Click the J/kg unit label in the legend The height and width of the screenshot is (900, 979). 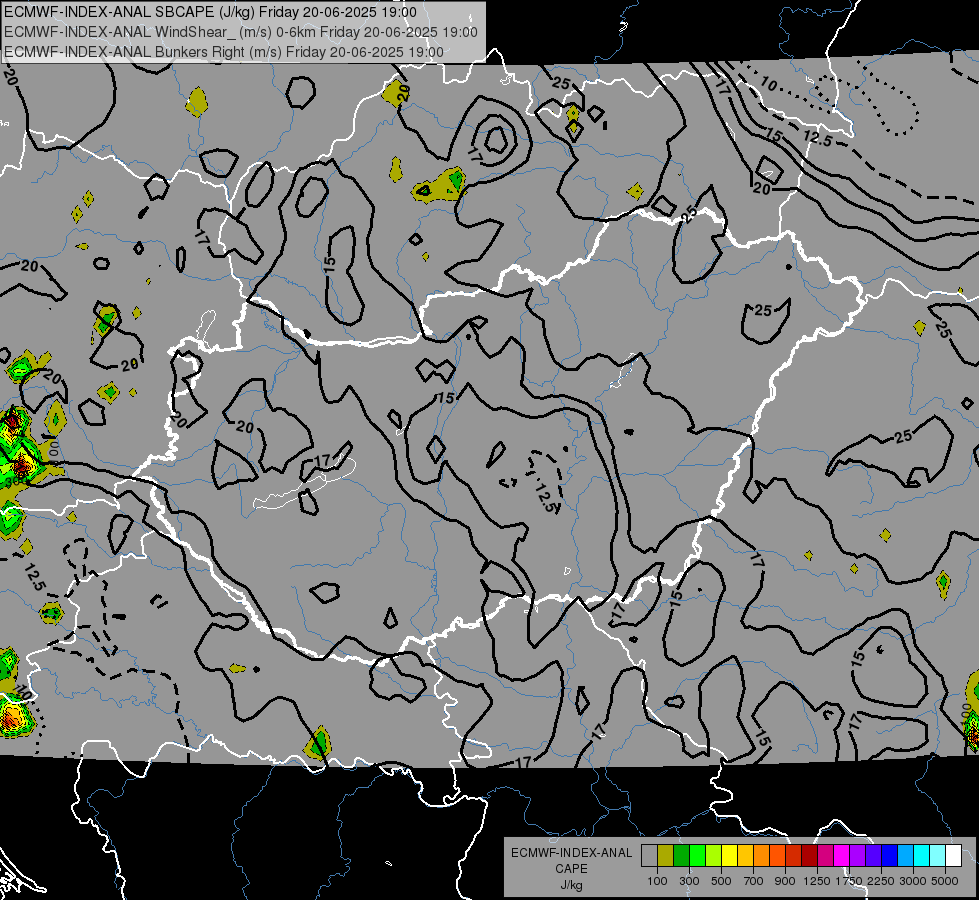(x=571, y=885)
